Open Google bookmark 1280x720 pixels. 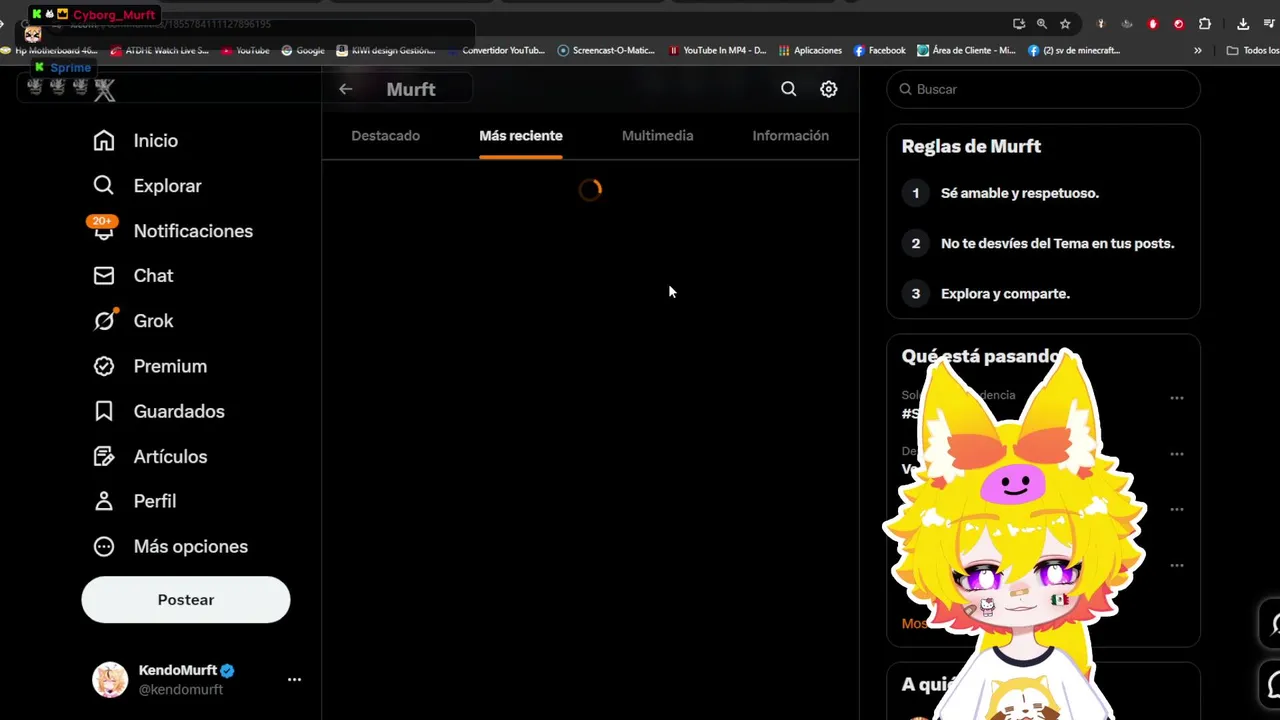(x=303, y=50)
